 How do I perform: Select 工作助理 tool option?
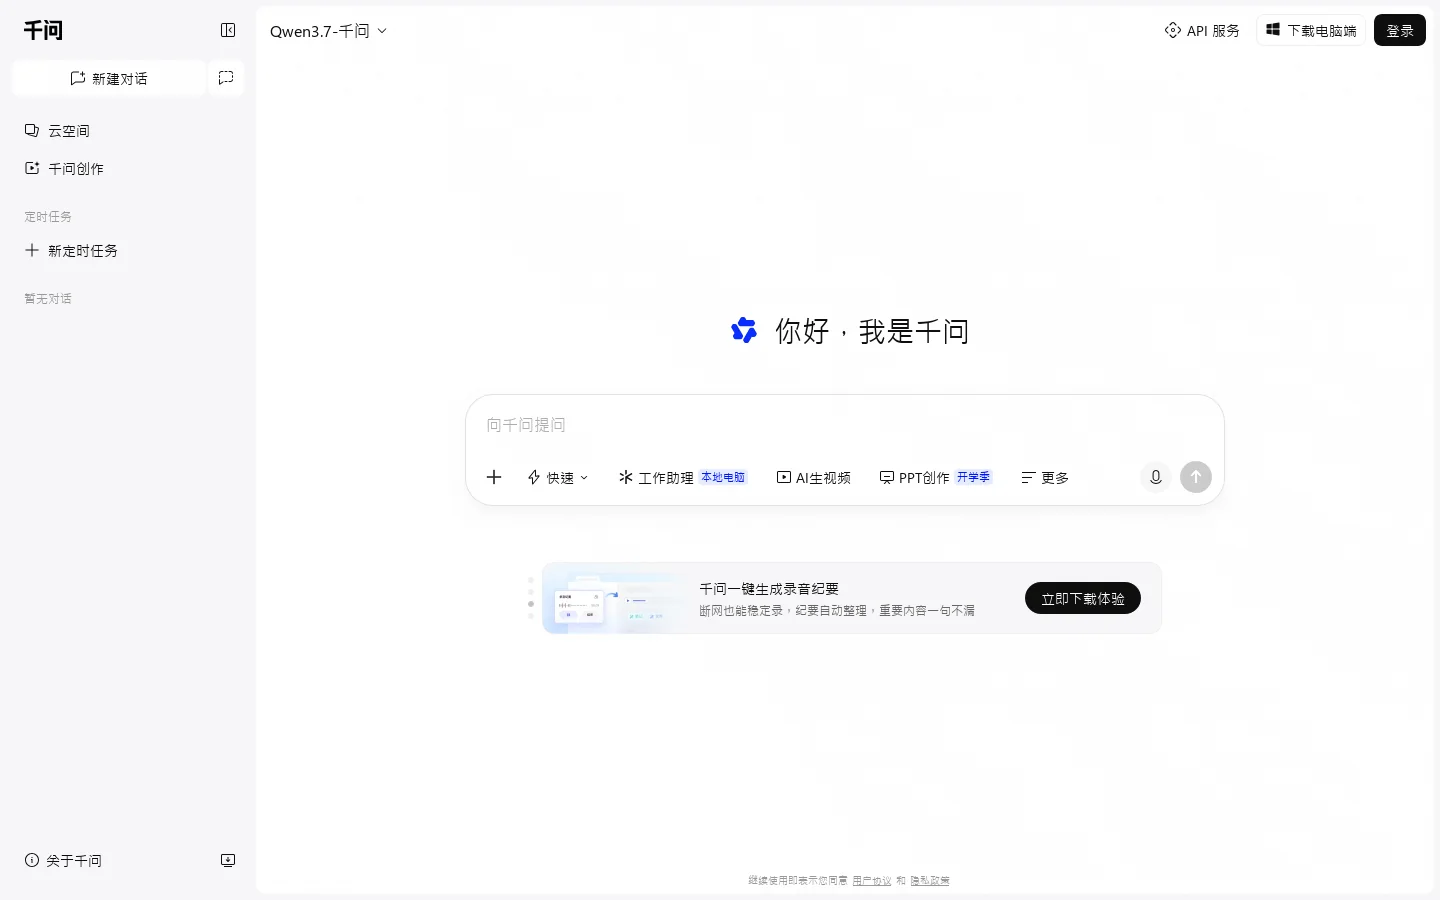point(682,478)
